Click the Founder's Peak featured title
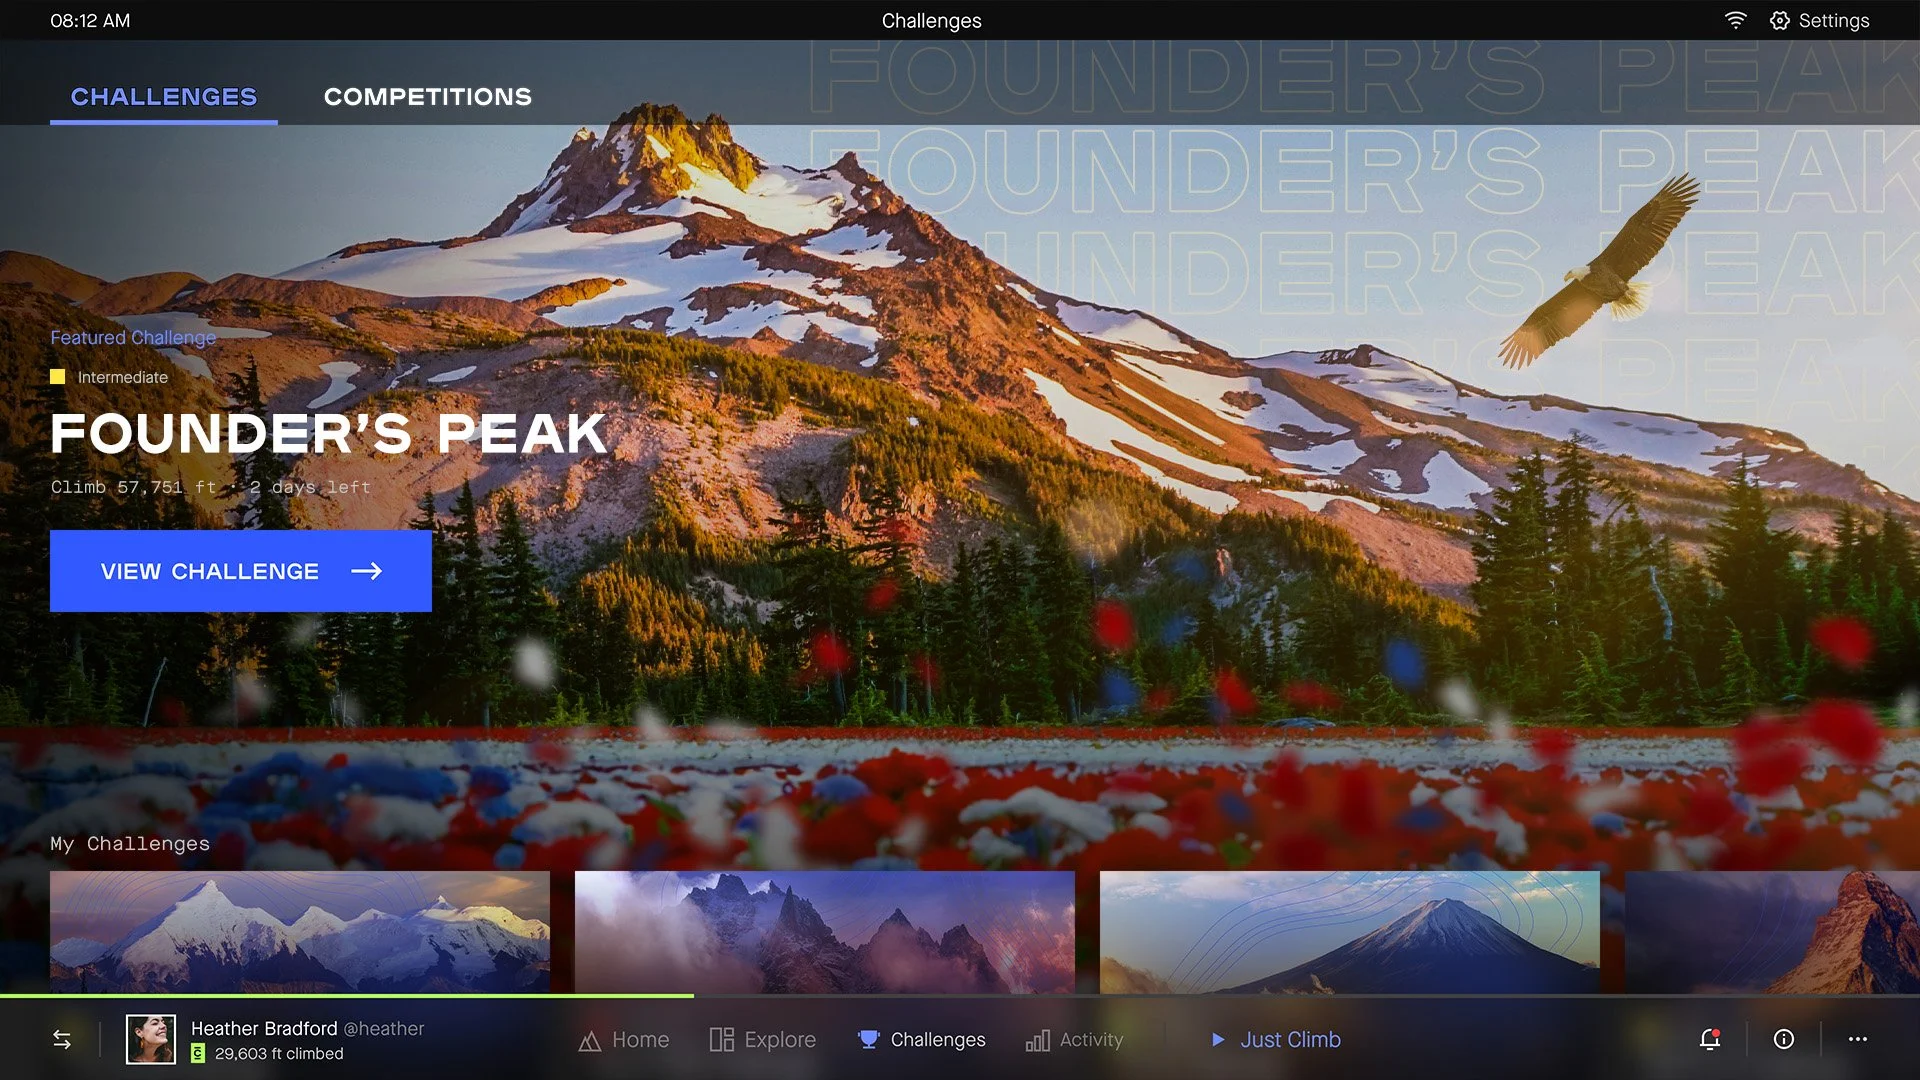 [x=328, y=434]
